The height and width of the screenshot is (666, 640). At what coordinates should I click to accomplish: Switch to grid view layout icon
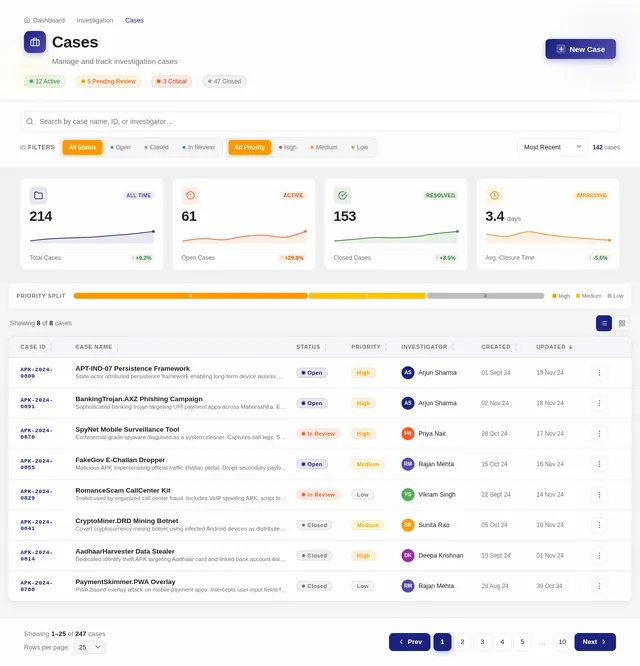(x=622, y=323)
